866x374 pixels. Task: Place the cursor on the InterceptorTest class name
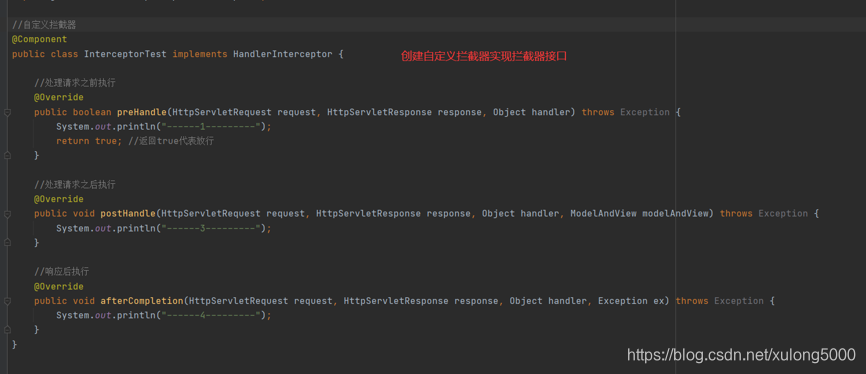point(125,54)
